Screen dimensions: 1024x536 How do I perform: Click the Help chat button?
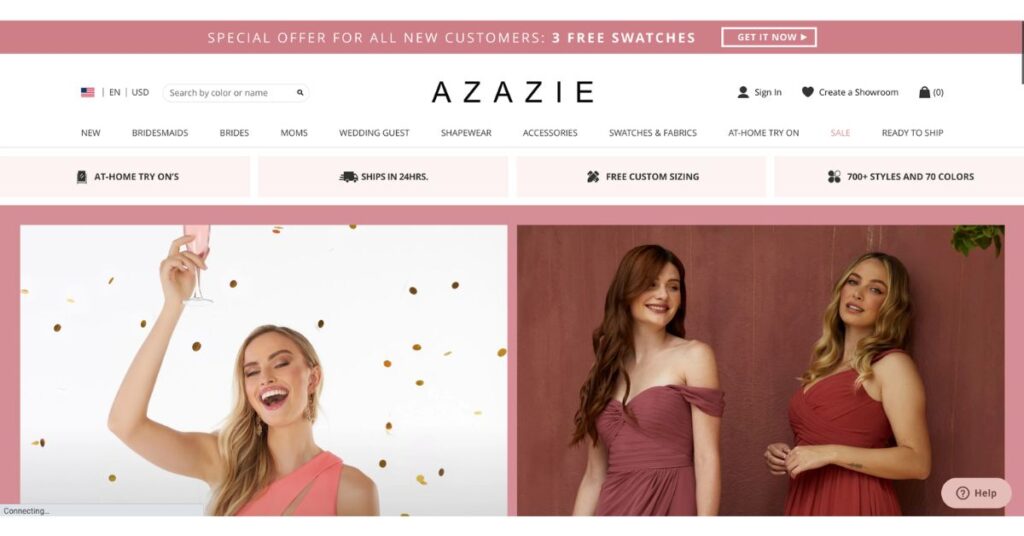click(976, 493)
